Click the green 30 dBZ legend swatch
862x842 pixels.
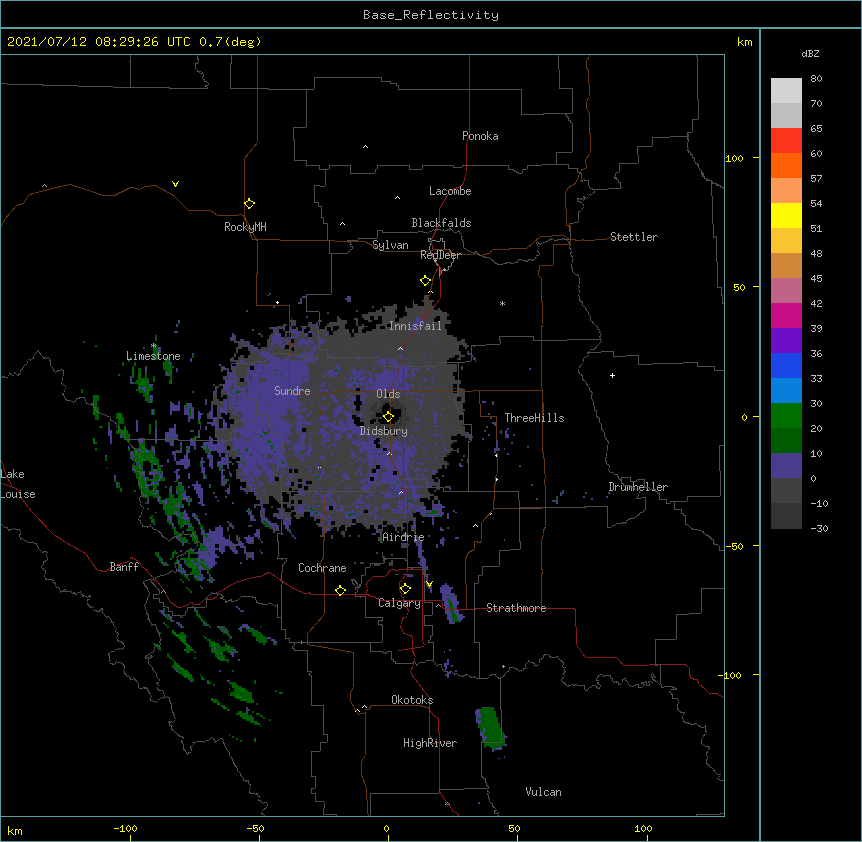[x=786, y=416]
